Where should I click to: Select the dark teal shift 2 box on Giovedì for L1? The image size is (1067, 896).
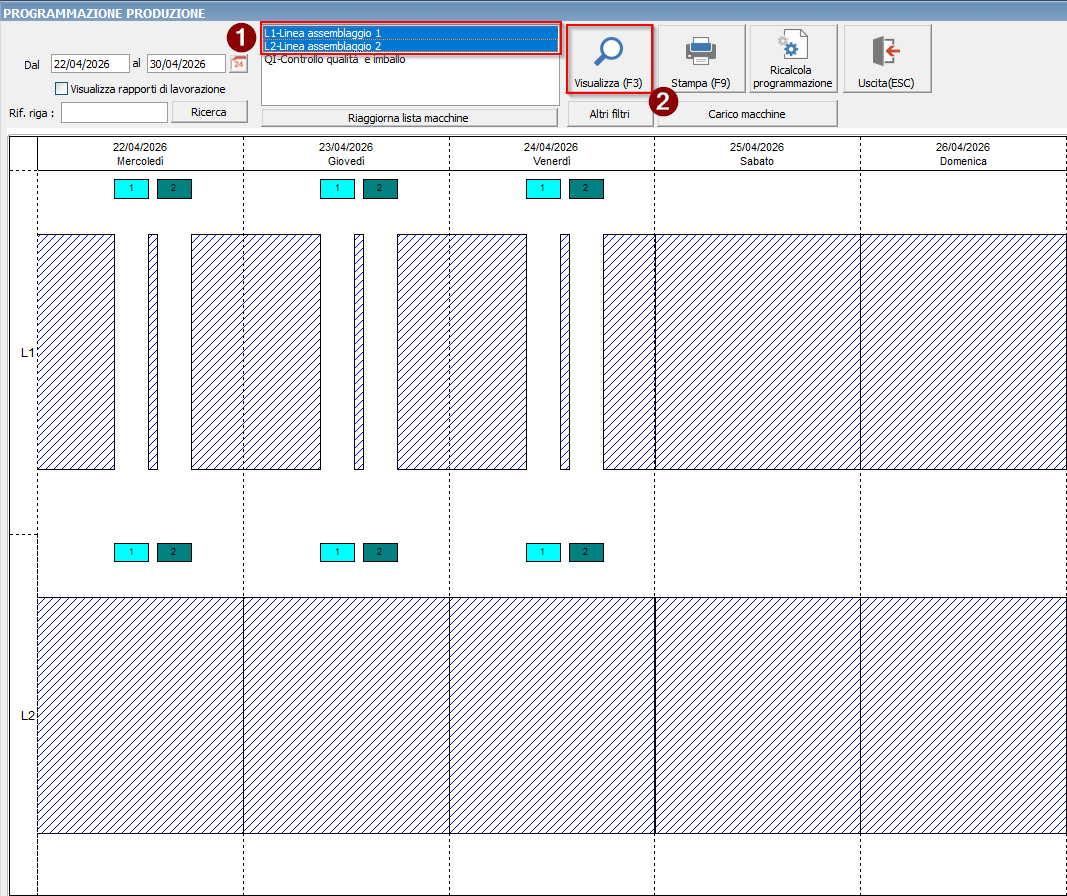[380, 188]
